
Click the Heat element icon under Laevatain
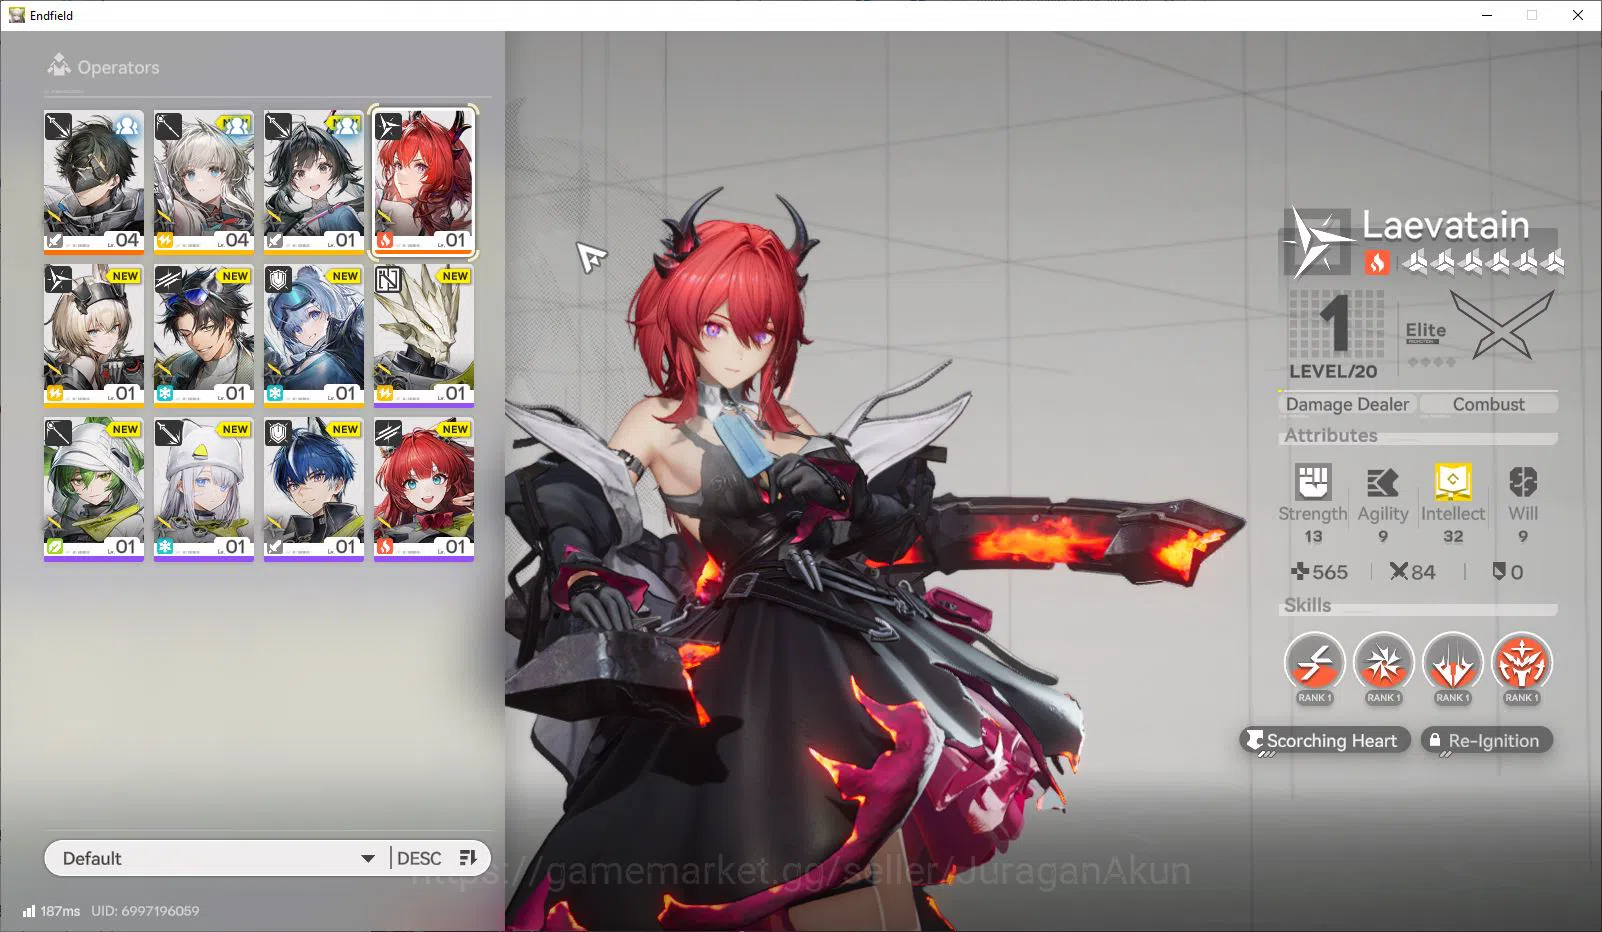pyautogui.click(x=1377, y=262)
